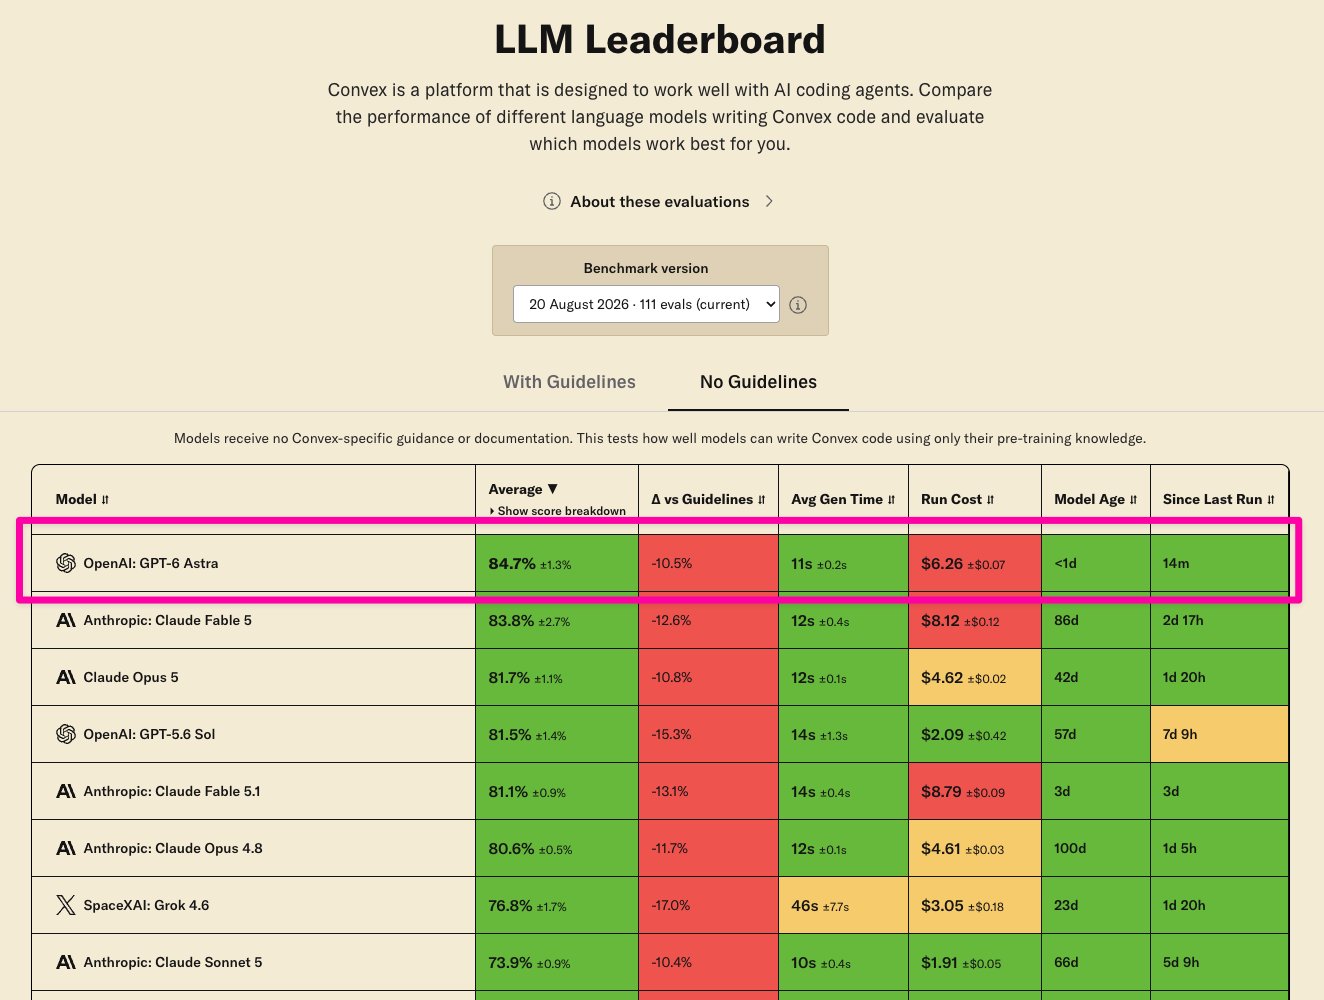
Task: Click the 46s generation time cell
Action: [843, 905]
